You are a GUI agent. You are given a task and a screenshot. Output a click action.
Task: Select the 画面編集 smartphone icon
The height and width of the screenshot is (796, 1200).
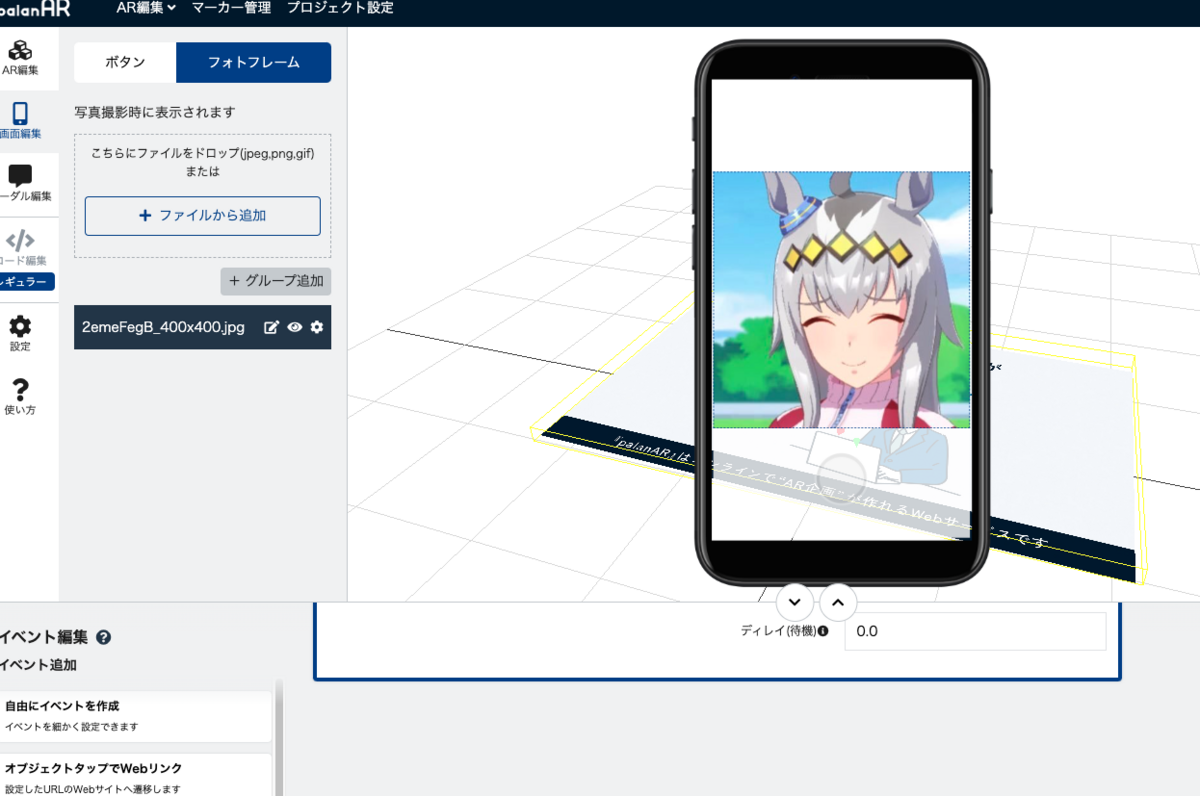[20, 113]
